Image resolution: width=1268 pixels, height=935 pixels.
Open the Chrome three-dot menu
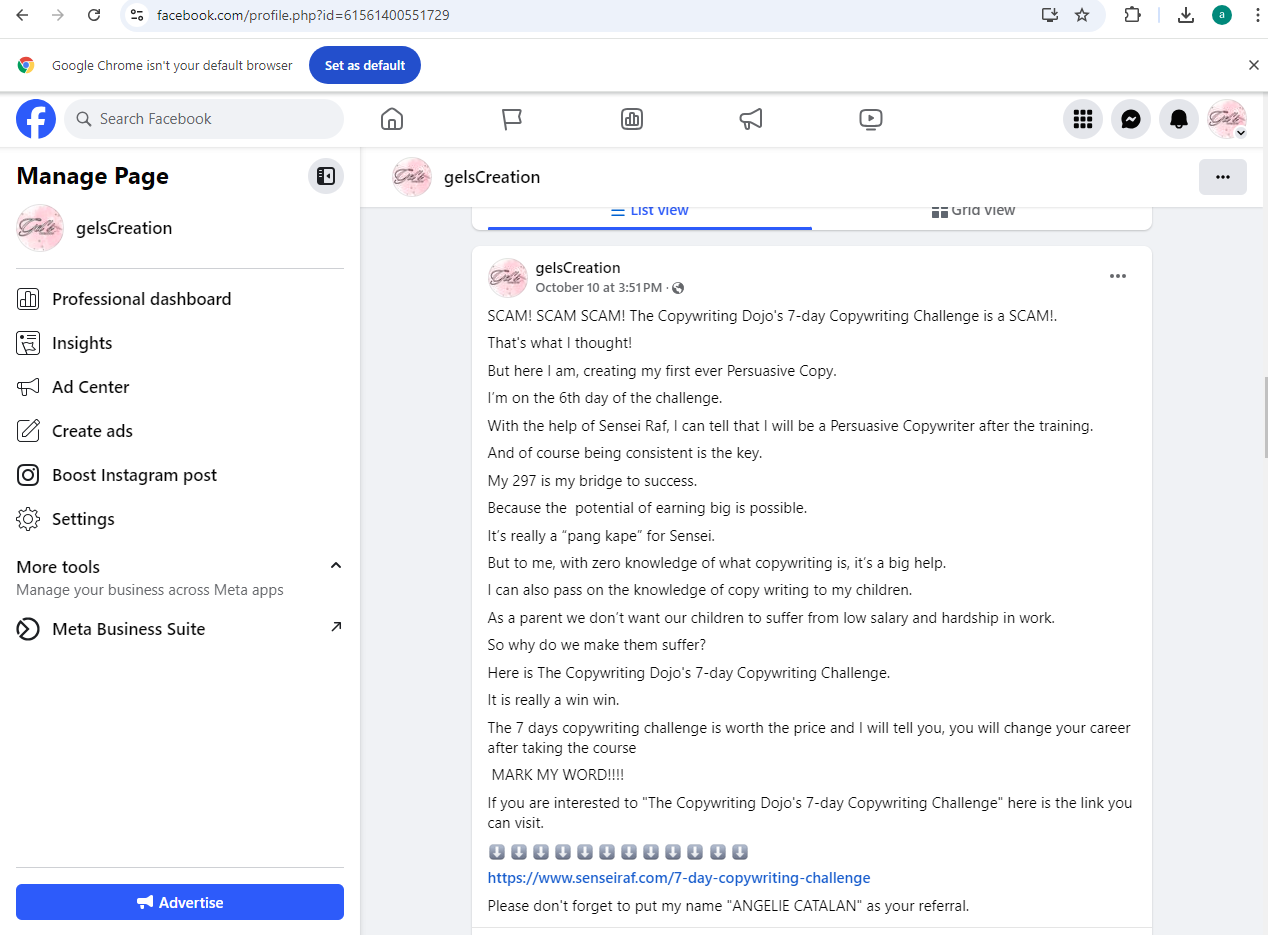1257,15
